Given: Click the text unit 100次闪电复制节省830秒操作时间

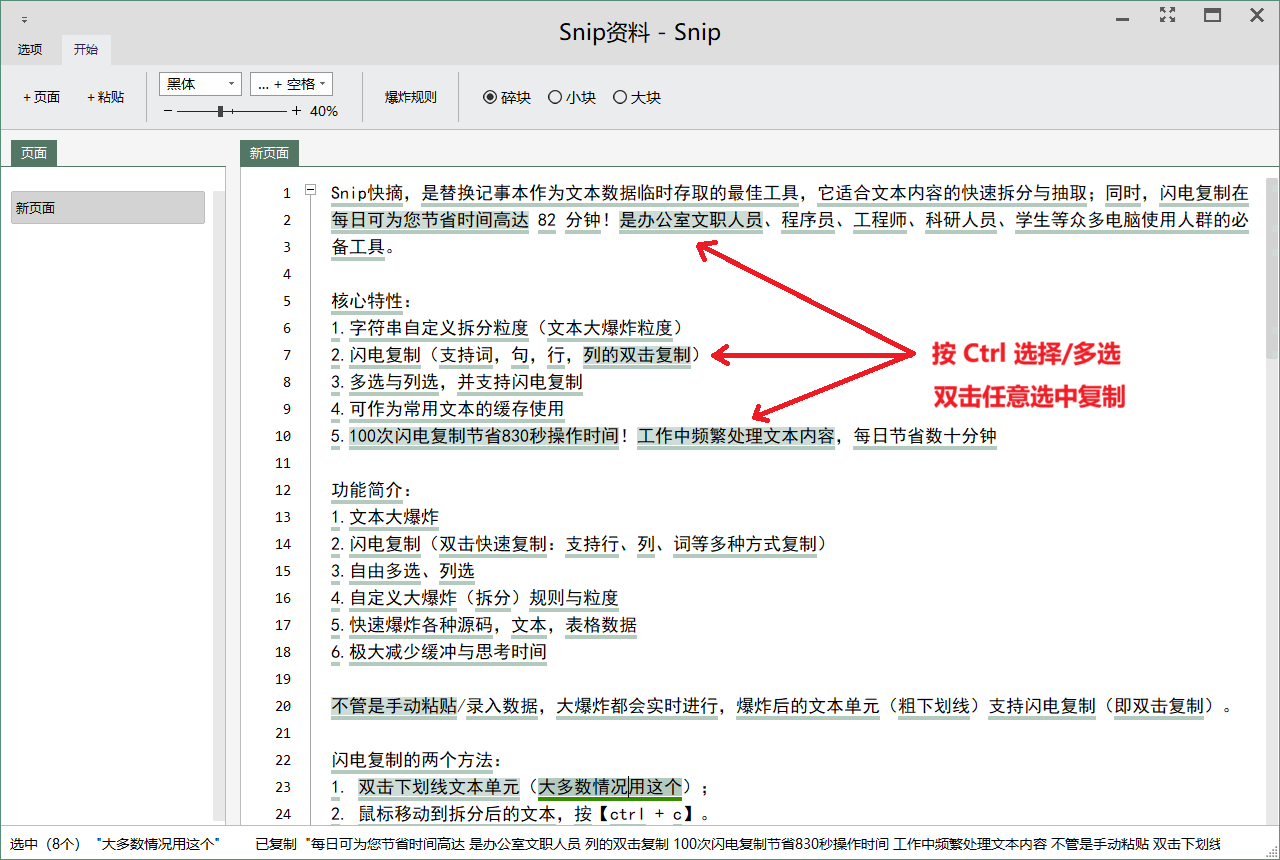Looking at the screenshot, I should coord(484,436).
